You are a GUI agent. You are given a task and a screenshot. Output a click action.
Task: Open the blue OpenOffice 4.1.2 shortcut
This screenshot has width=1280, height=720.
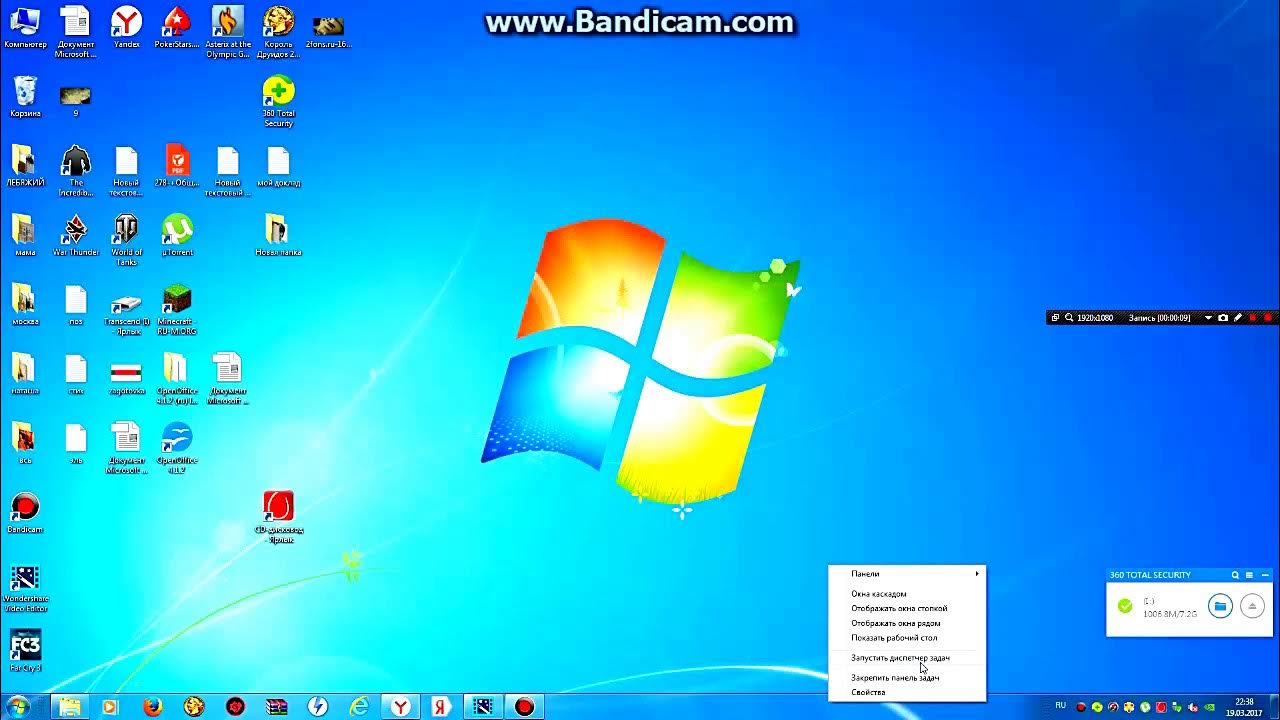[177, 449]
